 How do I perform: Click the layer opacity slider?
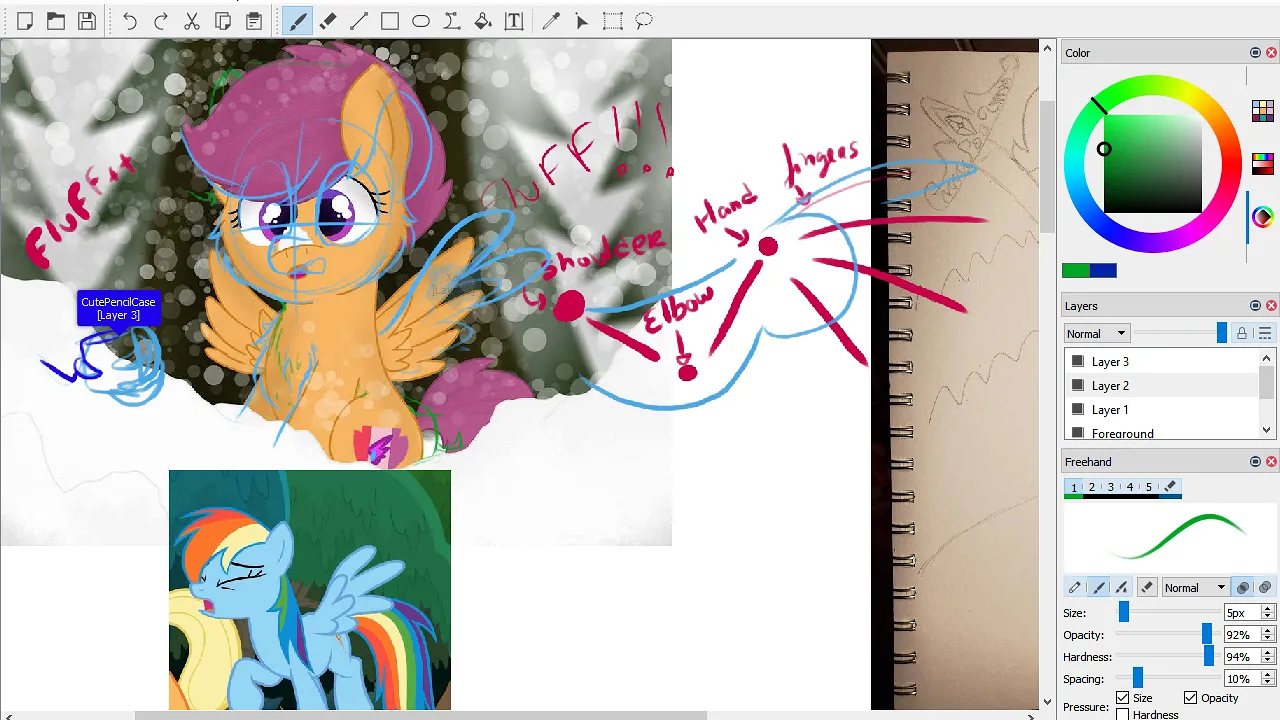tap(1181, 333)
